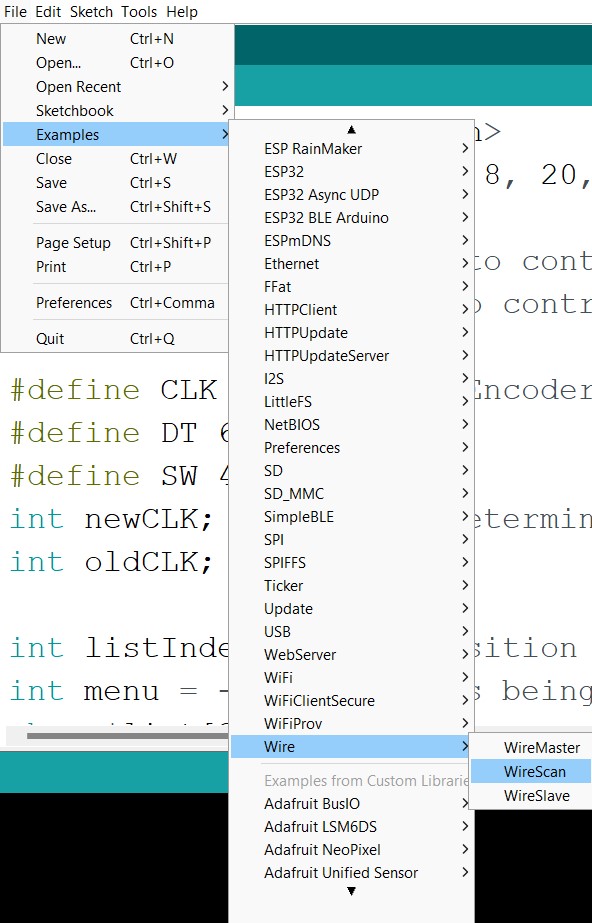
Task: Open I2S examples submenu
Action: click(351, 379)
